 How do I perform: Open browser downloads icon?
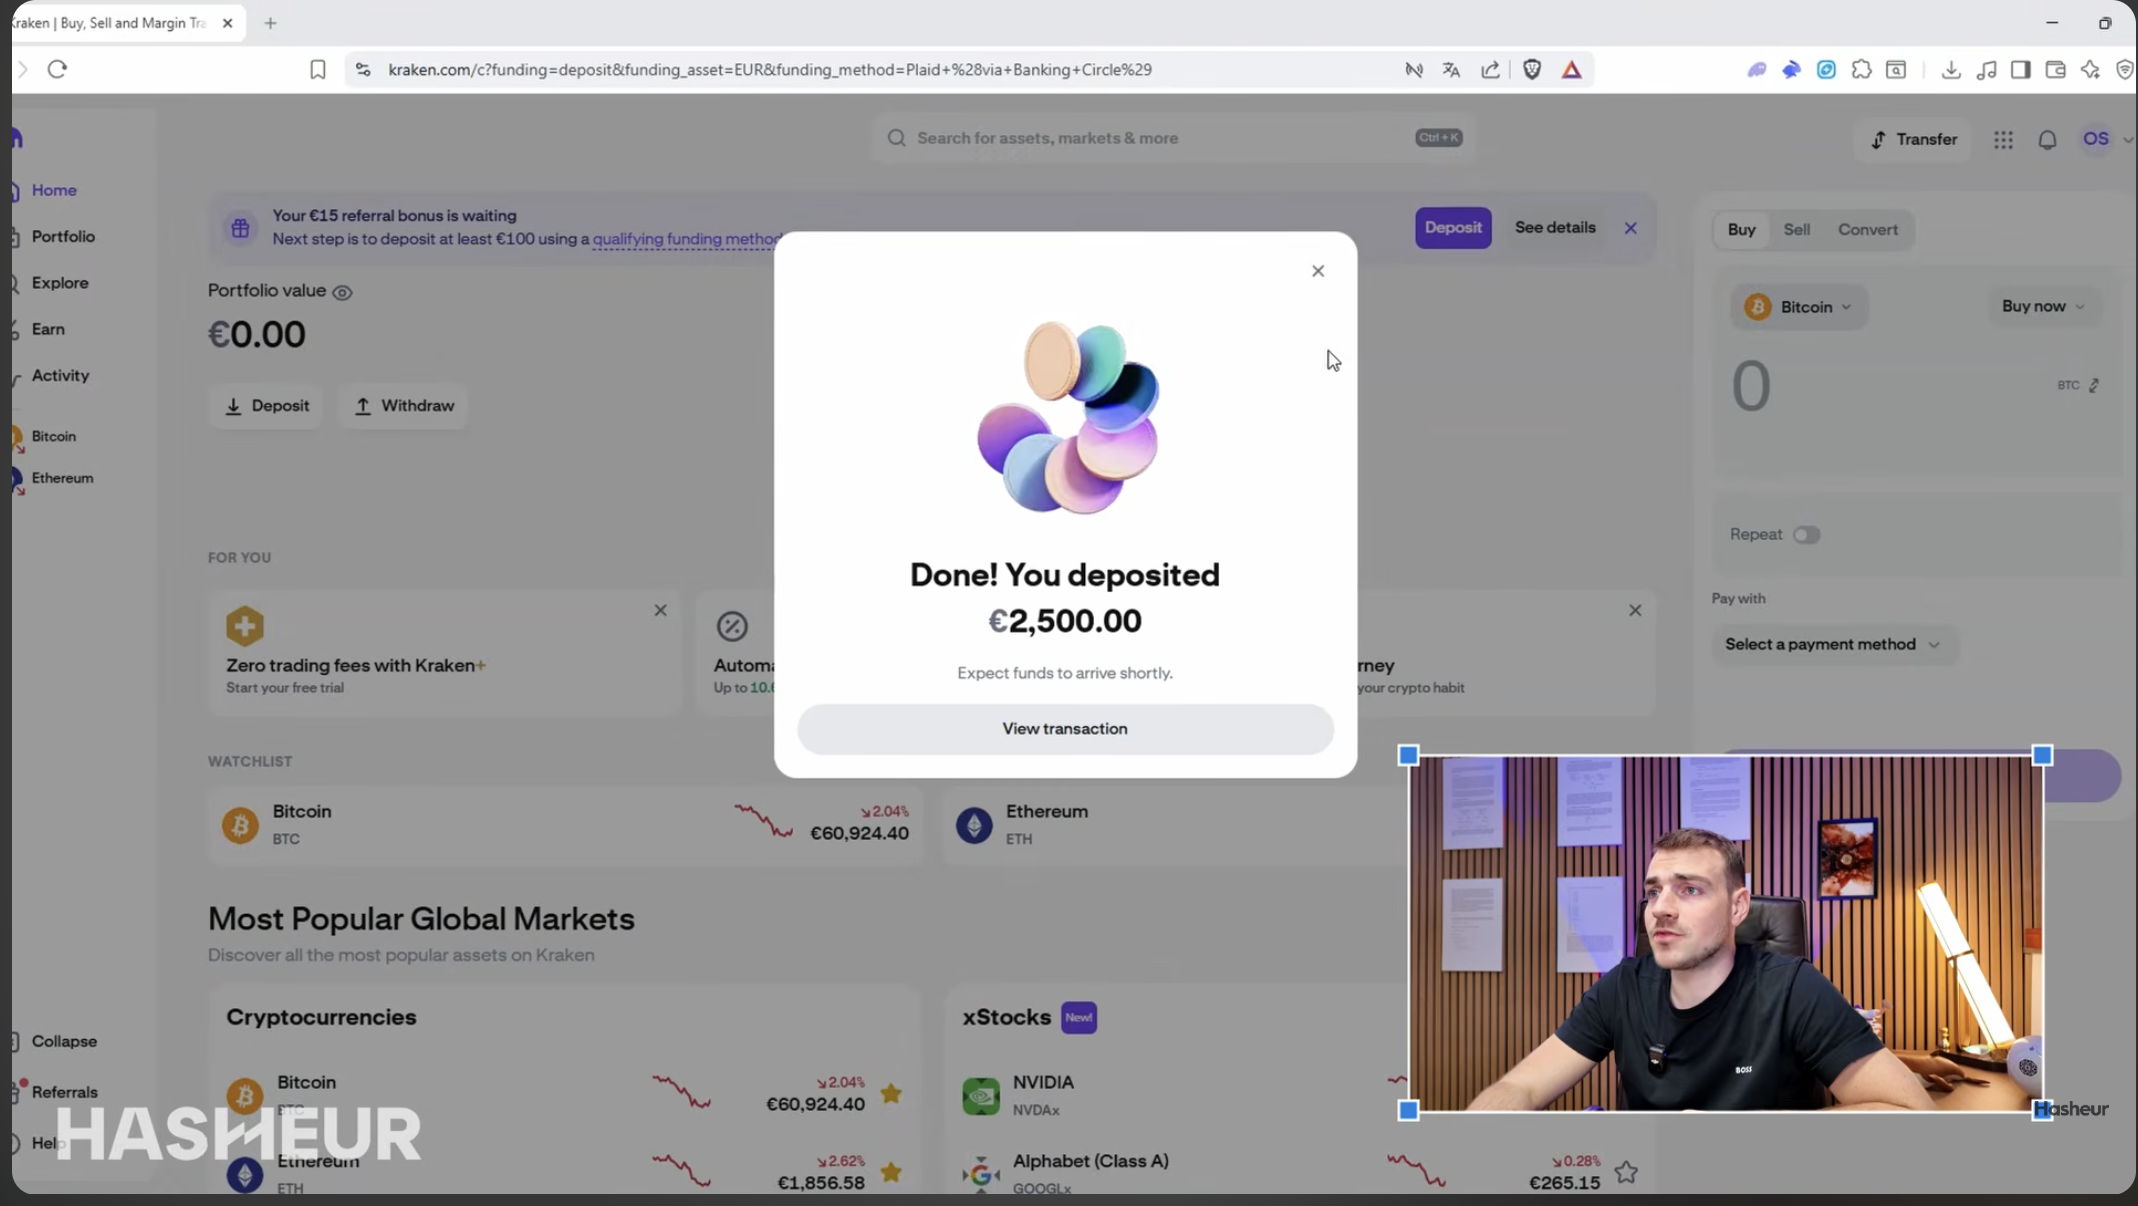coord(1950,70)
